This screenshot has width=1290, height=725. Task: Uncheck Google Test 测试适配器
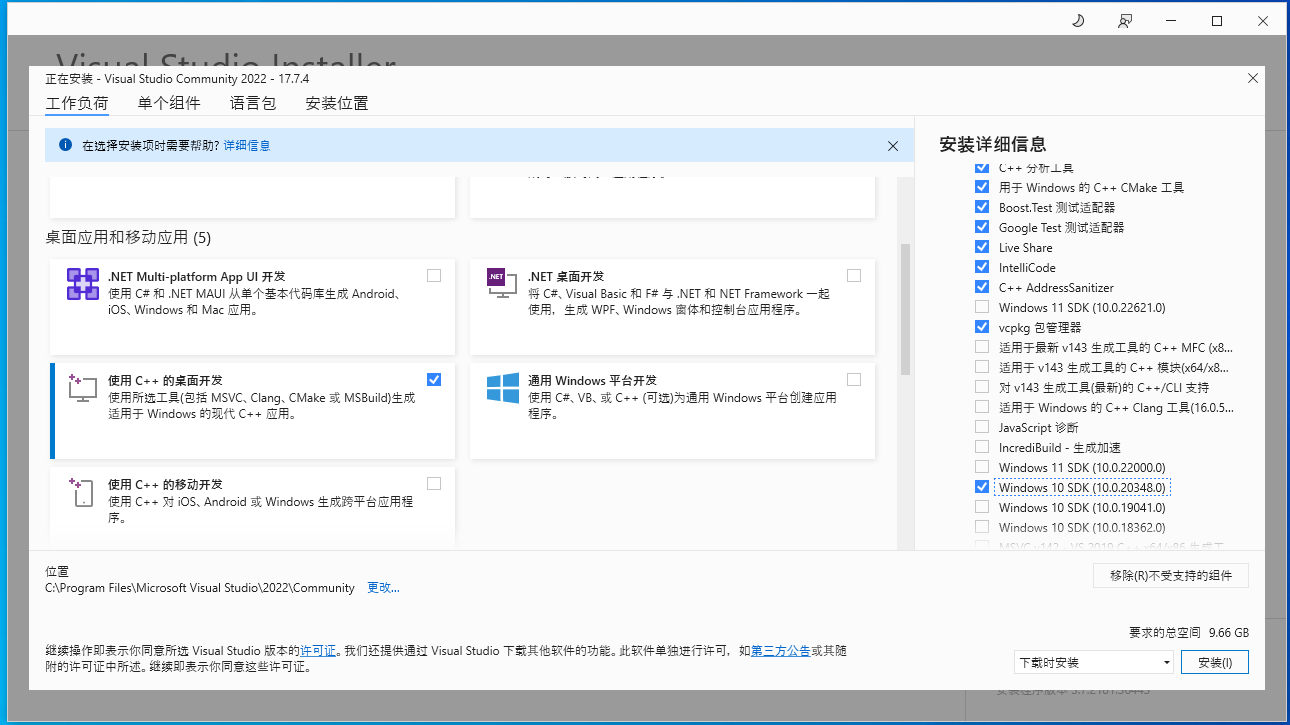pos(981,227)
